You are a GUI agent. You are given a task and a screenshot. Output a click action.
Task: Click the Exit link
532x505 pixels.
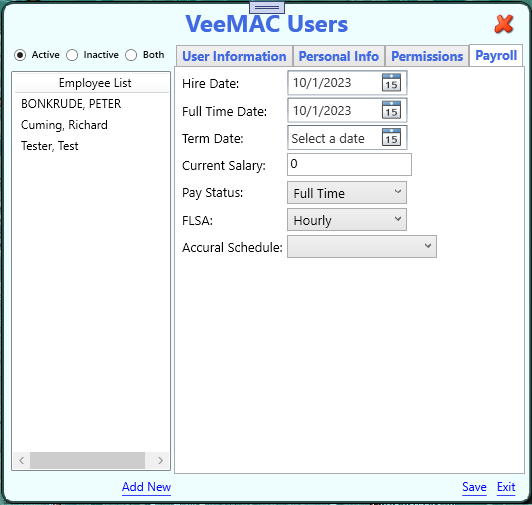tap(506, 487)
